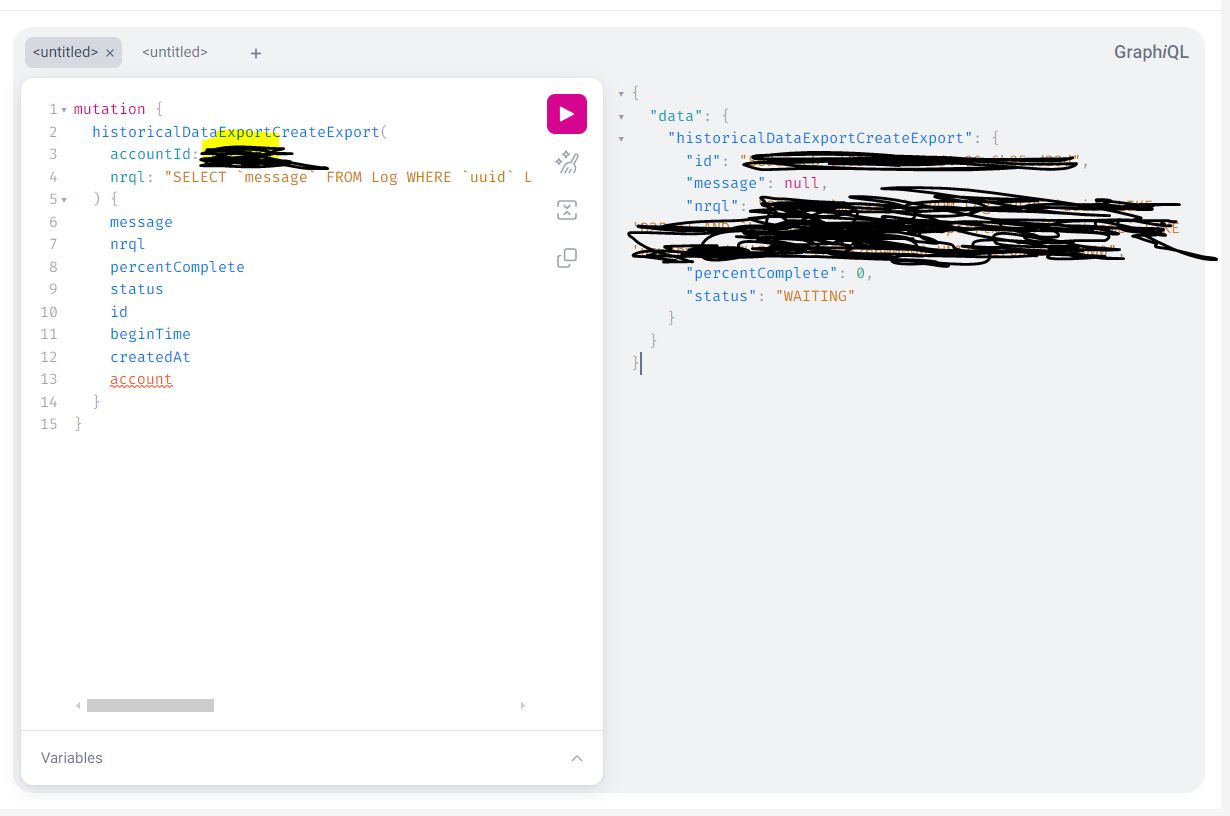Collapse the "data" object fold arrow
Image resolution: width=1230 pixels, height=816 pixels.
(x=621, y=116)
